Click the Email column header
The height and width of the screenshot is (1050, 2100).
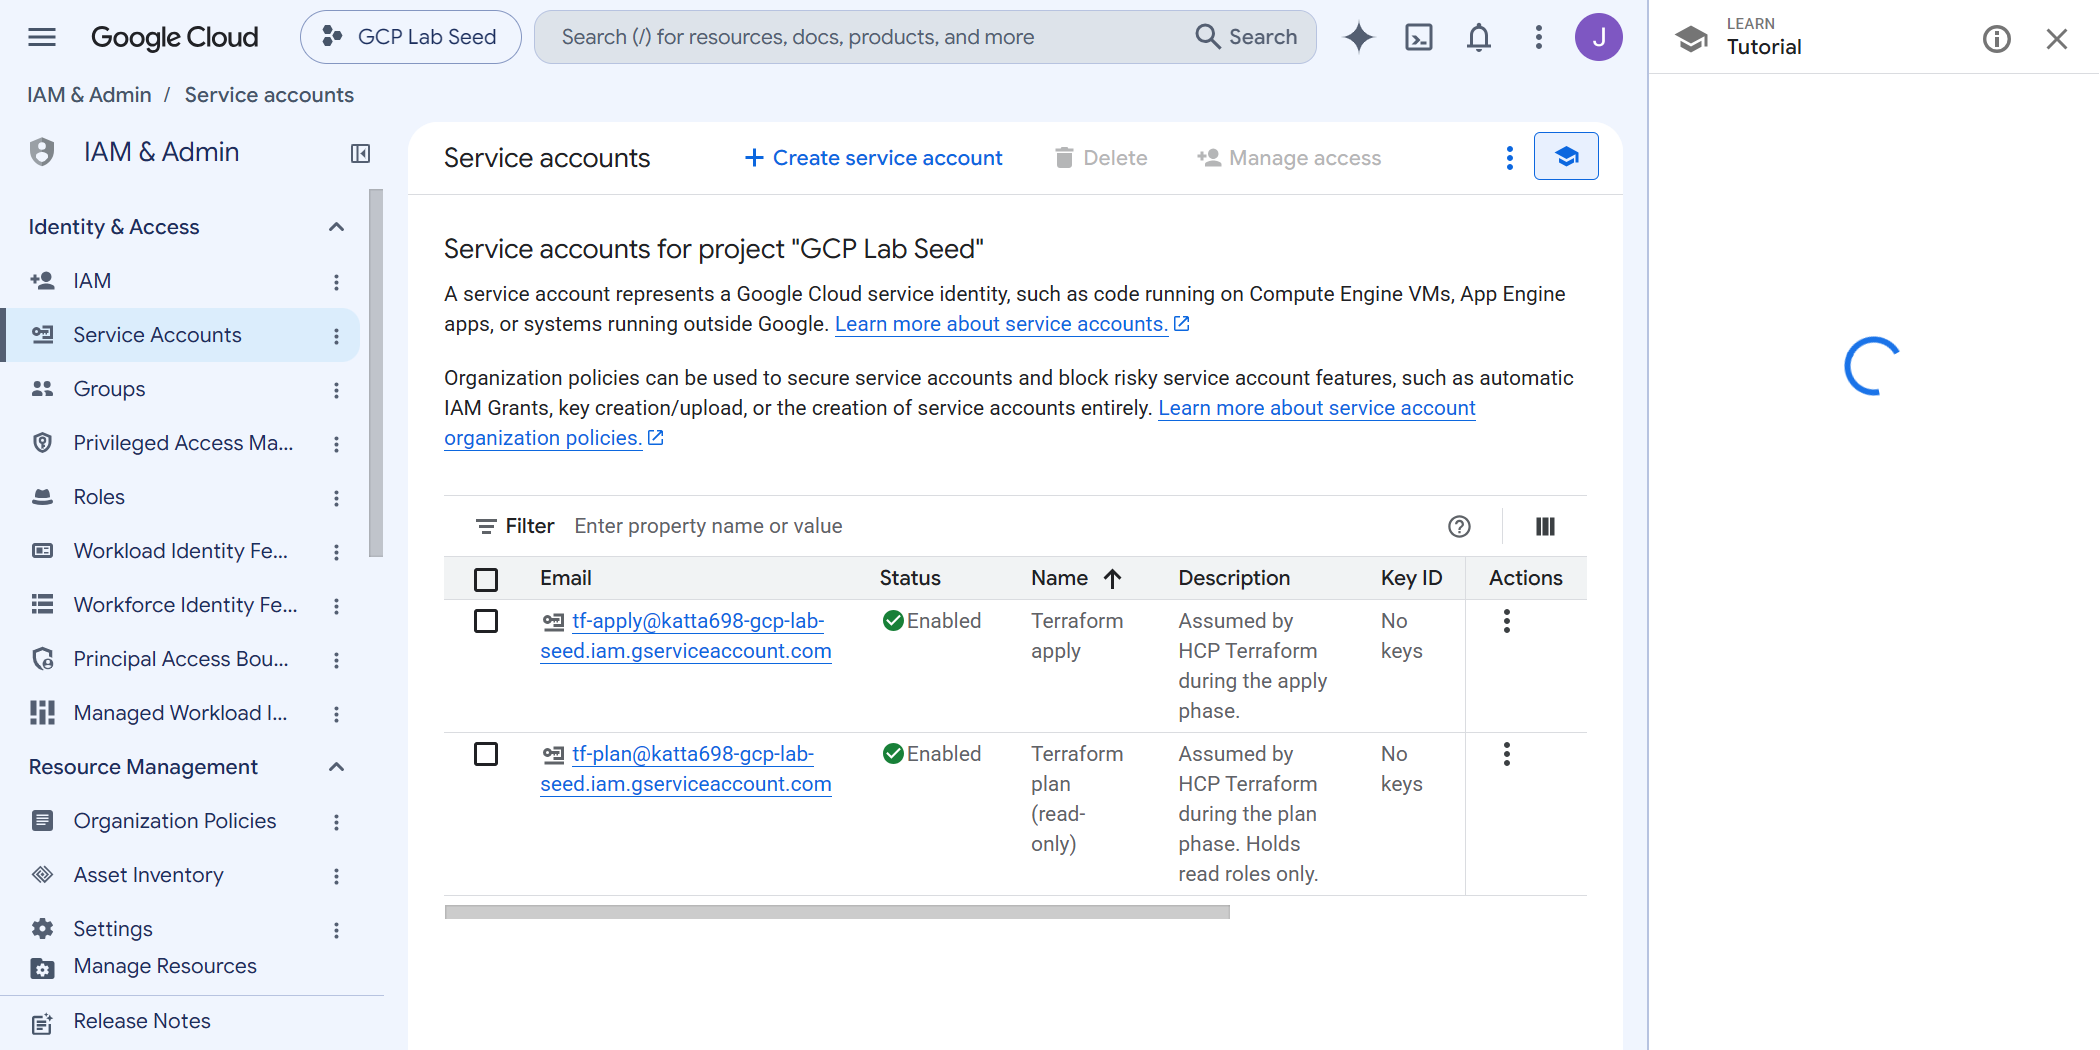[x=566, y=578]
